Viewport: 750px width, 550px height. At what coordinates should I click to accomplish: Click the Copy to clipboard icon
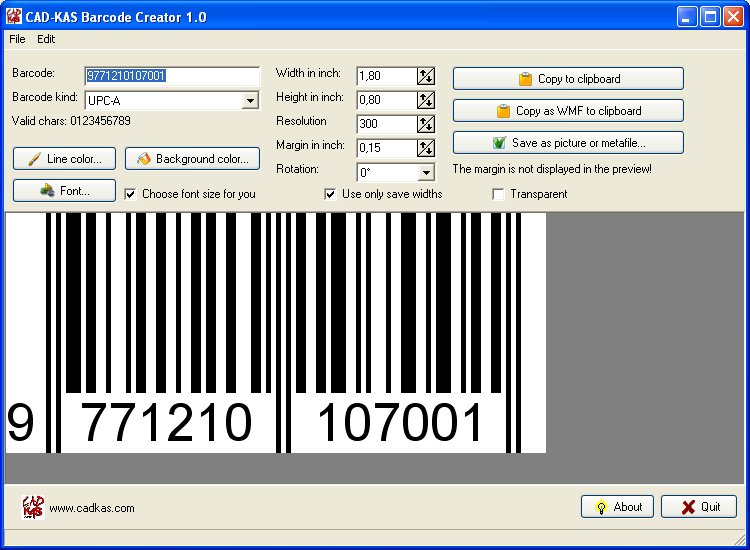click(525, 79)
